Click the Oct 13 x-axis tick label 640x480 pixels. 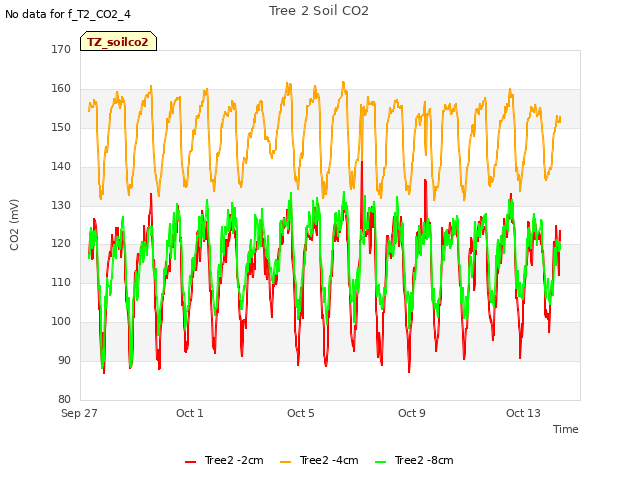pos(523,413)
